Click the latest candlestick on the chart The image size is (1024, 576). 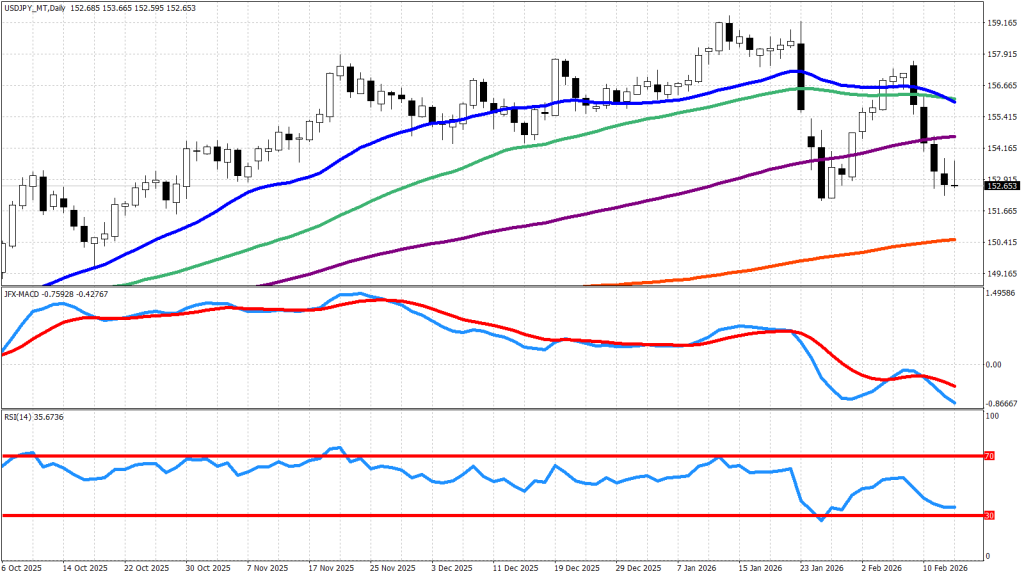pyautogui.click(x=955, y=184)
